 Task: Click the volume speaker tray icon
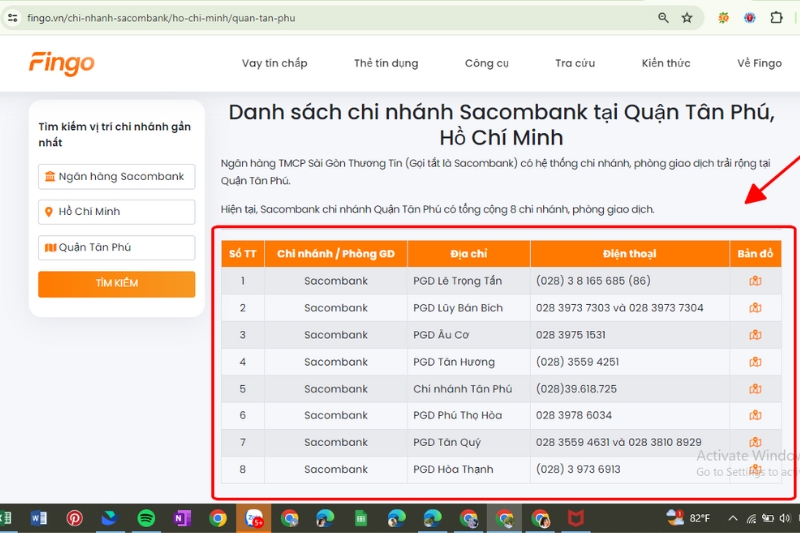pyautogui.click(x=785, y=519)
